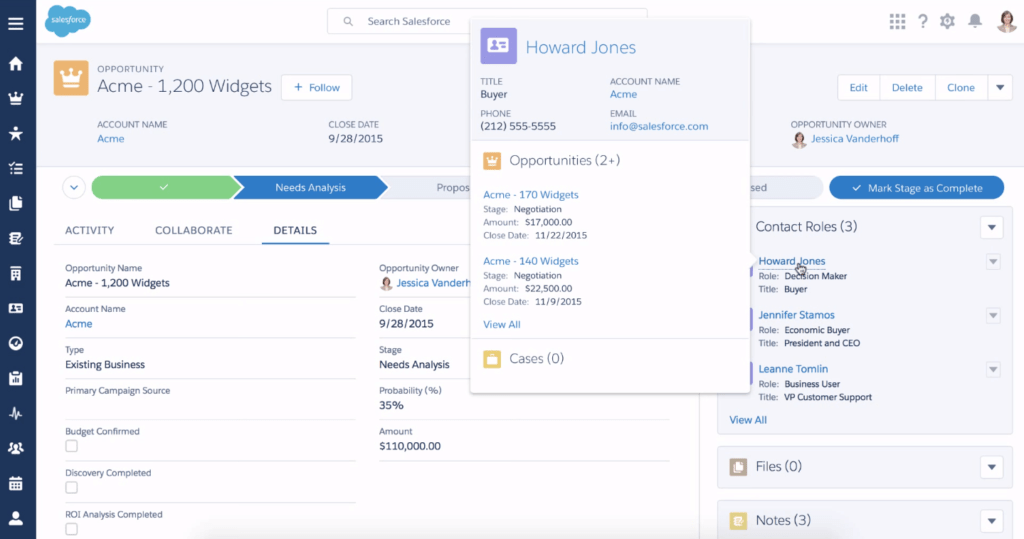Open Feed pulse icon in sidebar

(x=16, y=414)
